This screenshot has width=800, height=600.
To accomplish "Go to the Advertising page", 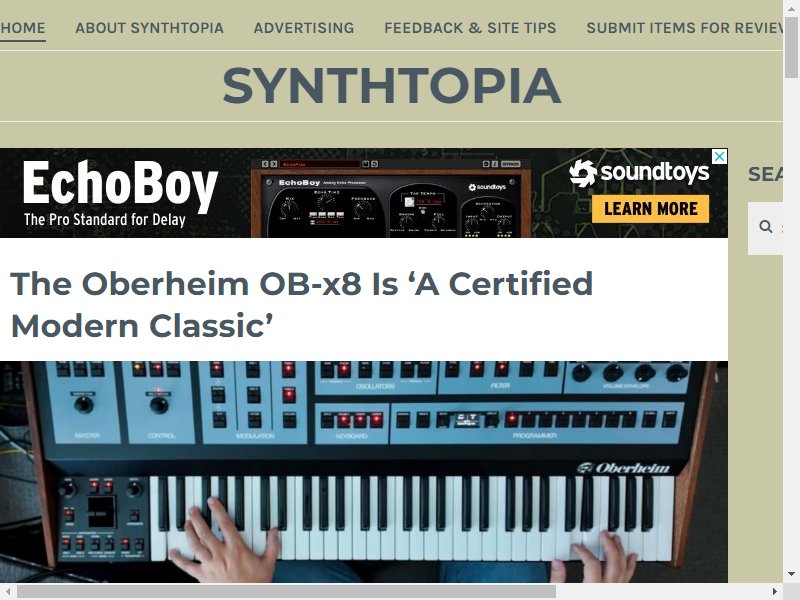I will point(304,28).
